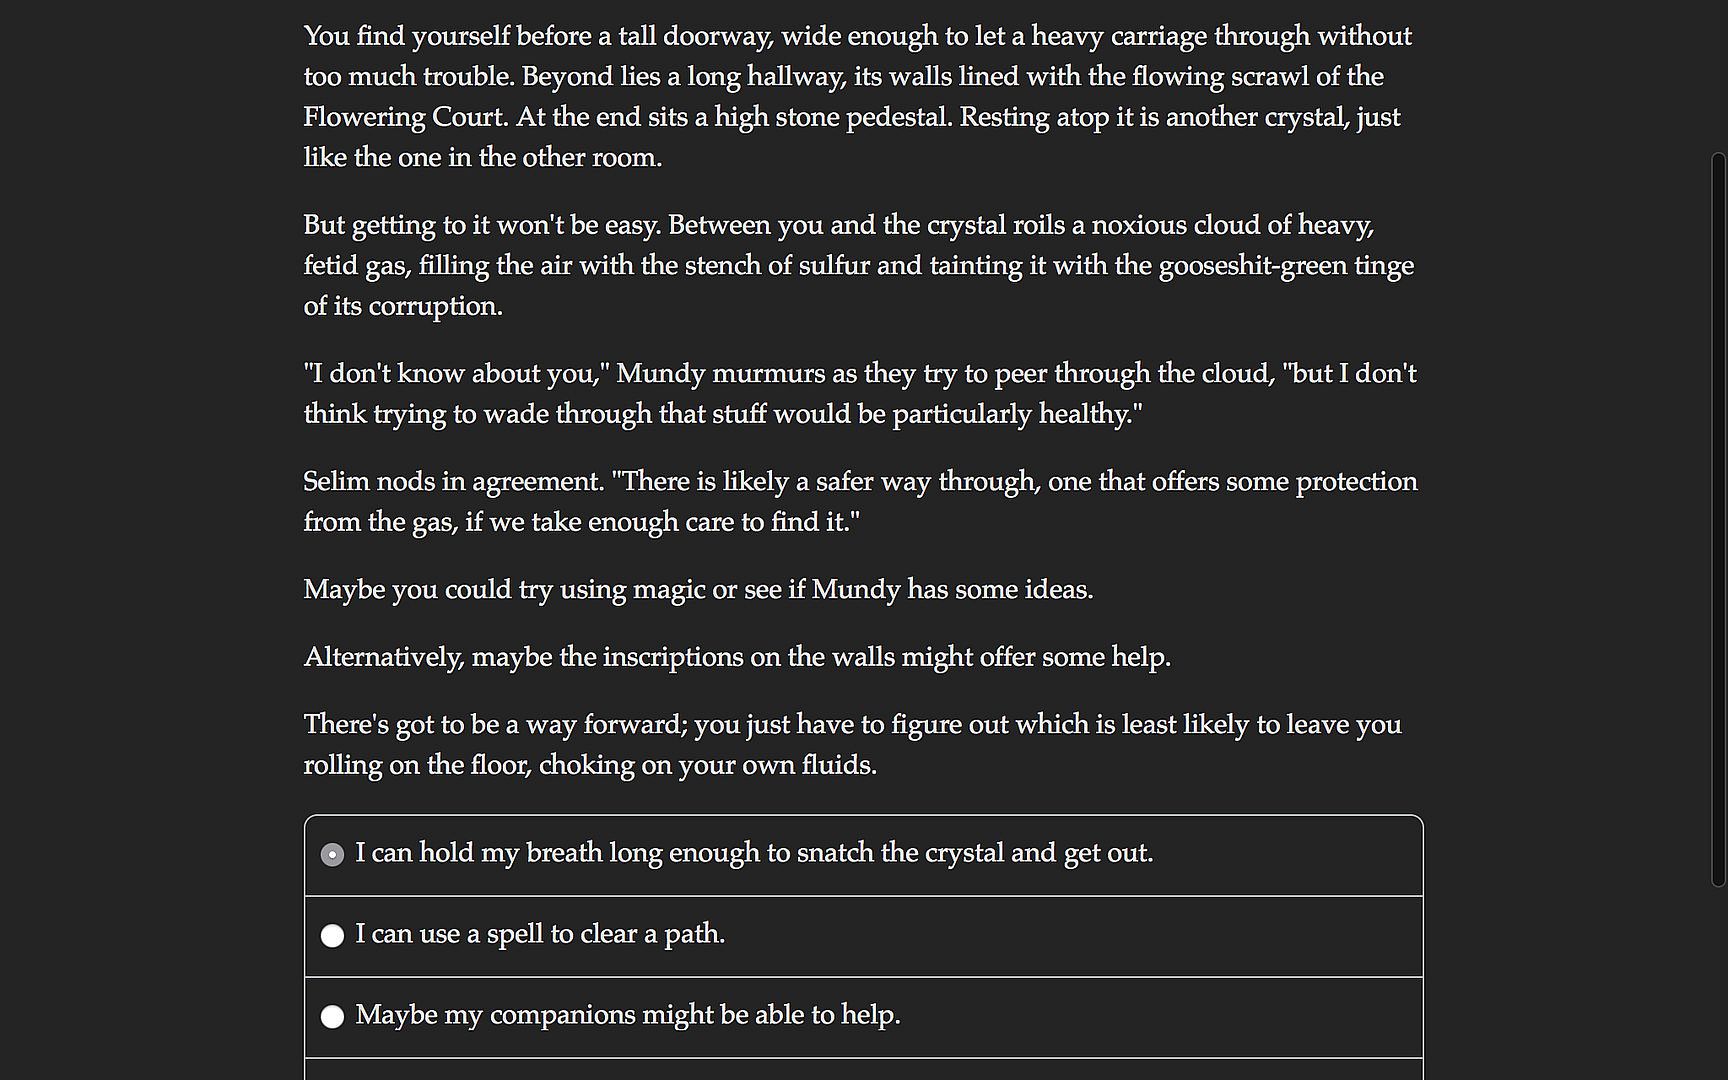Choose the "use a spell" radio button
Viewport: 1728px width, 1080px height.
point(332,935)
